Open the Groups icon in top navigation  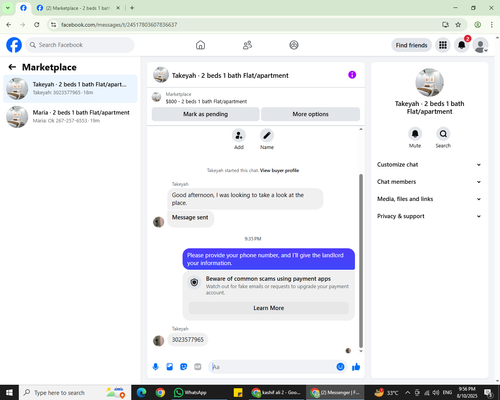294,45
